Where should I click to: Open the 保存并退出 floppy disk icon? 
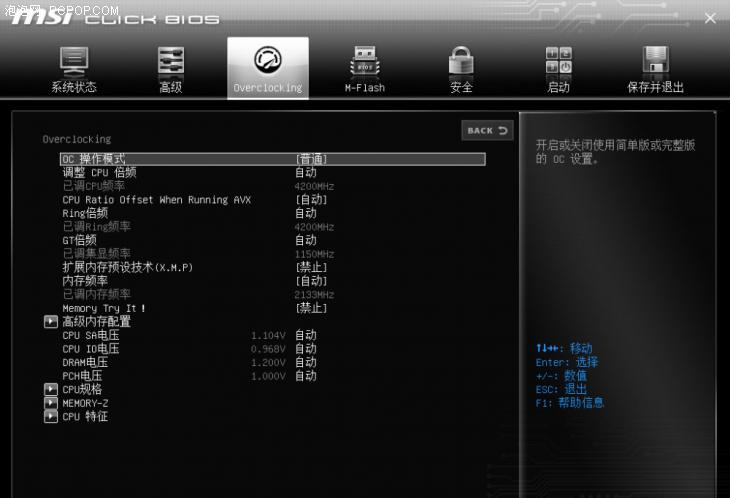(x=656, y=60)
